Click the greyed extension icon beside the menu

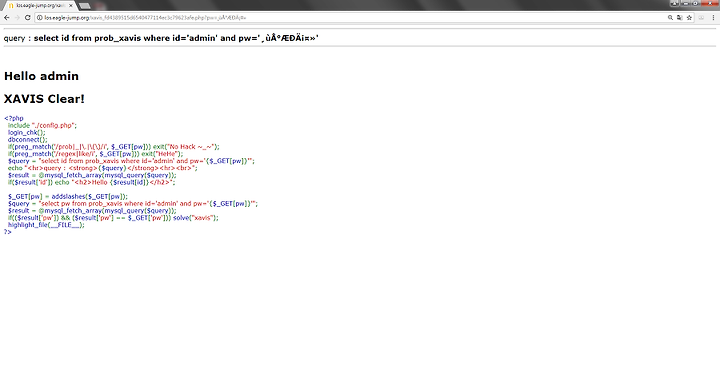click(x=701, y=17)
